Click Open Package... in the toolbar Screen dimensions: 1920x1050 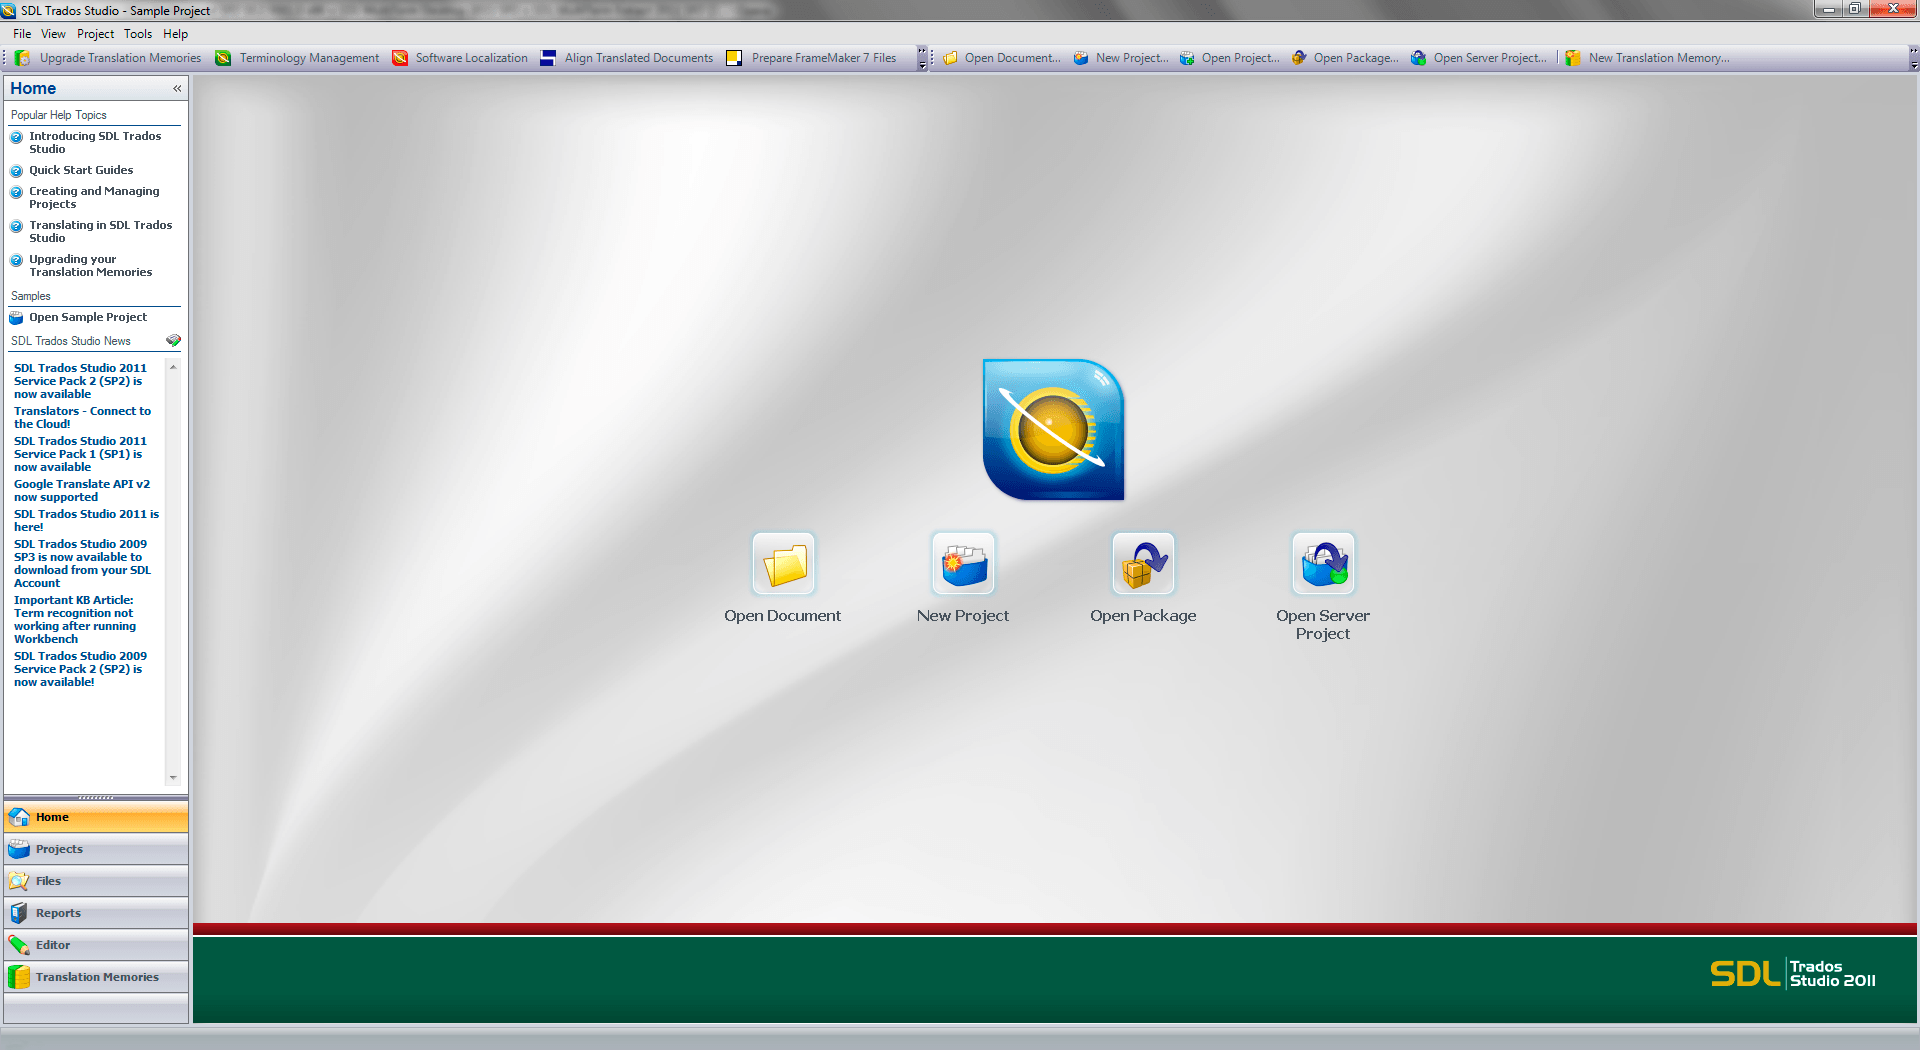(x=1345, y=58)
